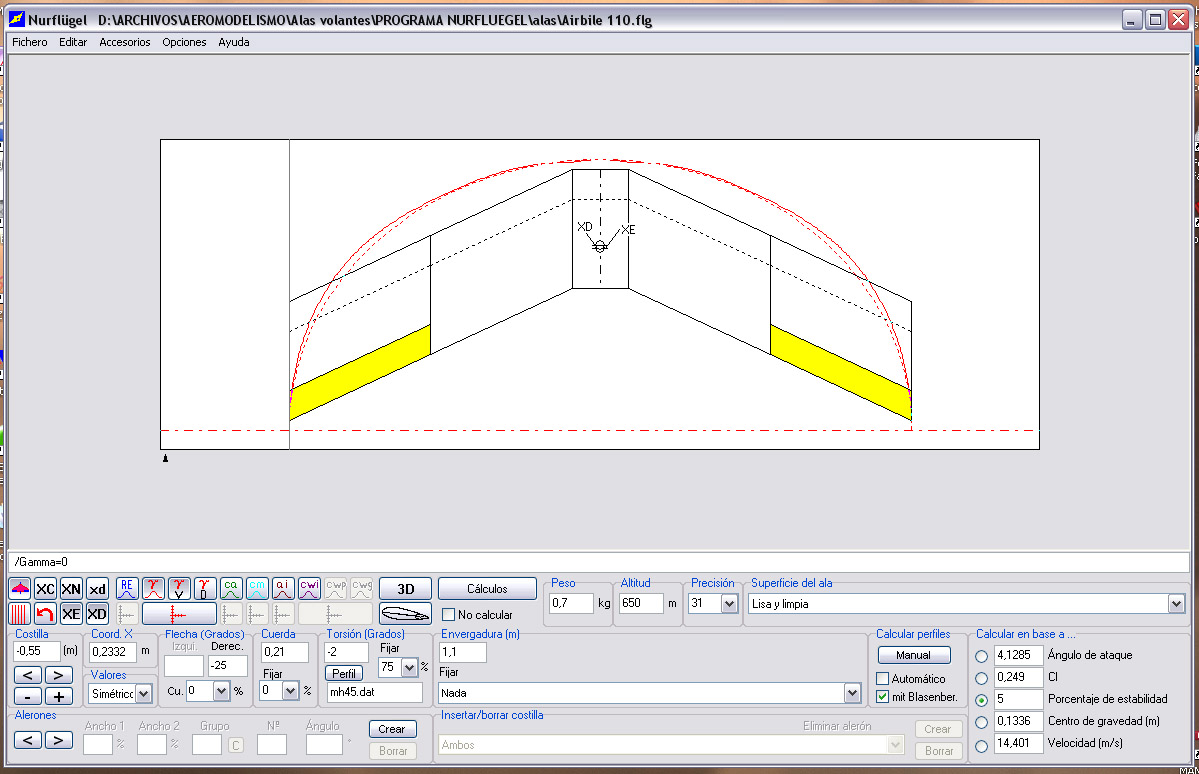Screen dimensions: 1199x774
Task: Open the Superficie del ala dropdown
Action: 1175,604
